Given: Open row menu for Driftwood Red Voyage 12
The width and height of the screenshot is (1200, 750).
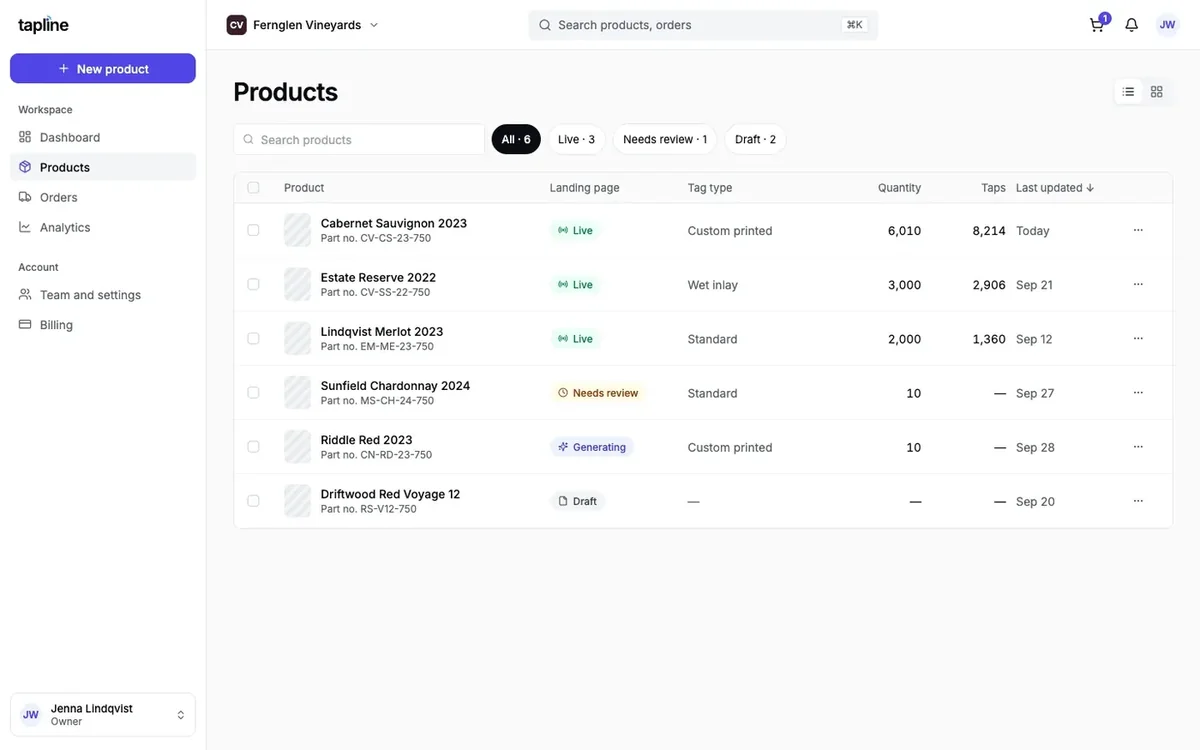Looking at the screenshot, I should (x=1138, y=501).
